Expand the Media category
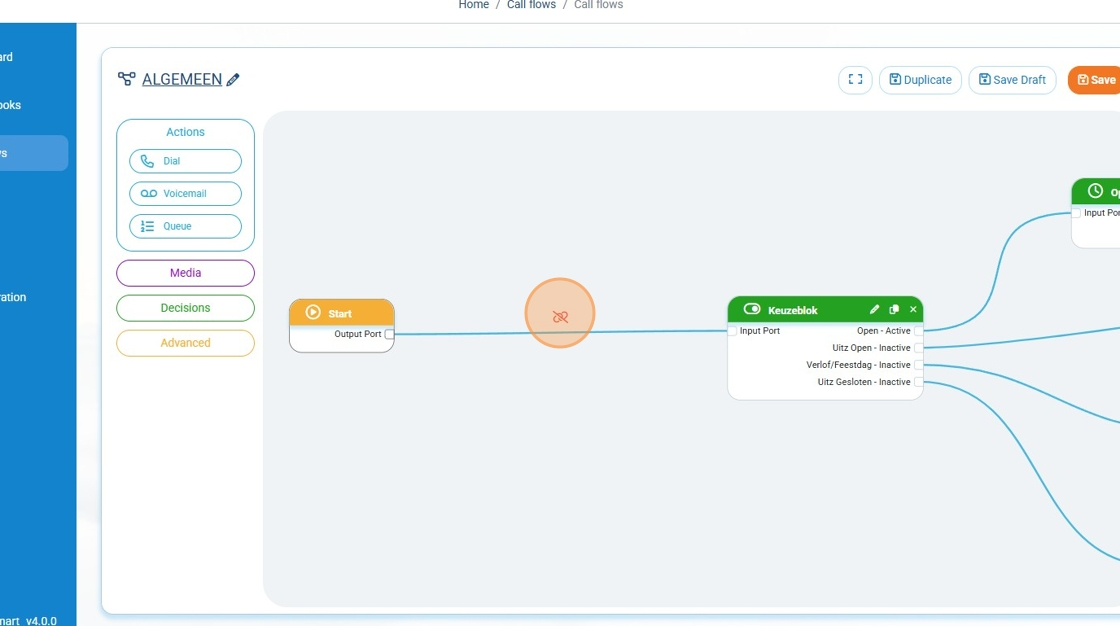Image resolution: width=1120 pixels, height=626 pixels. [185, 273]
